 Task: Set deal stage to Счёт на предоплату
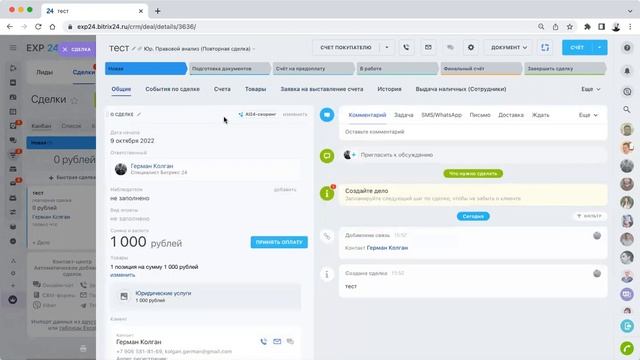click(313, 69)
